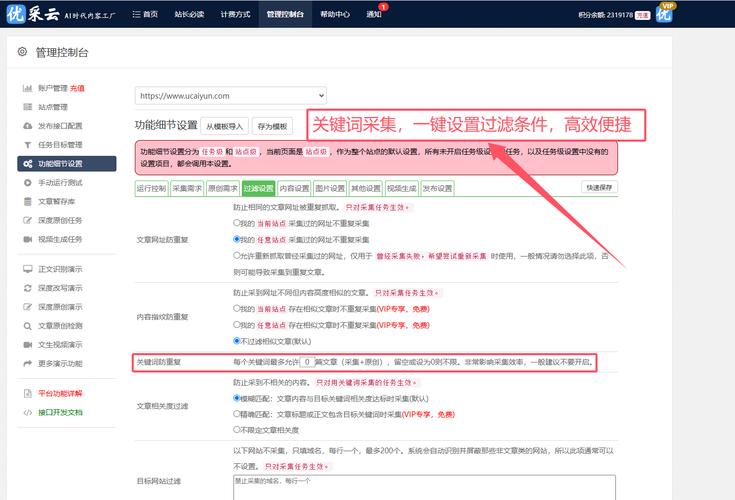This screenshot has height=500, width=735.
Task: Click the 发布接口配置 cloud icon
Action: pyautogui.click(x=28, y=126)
